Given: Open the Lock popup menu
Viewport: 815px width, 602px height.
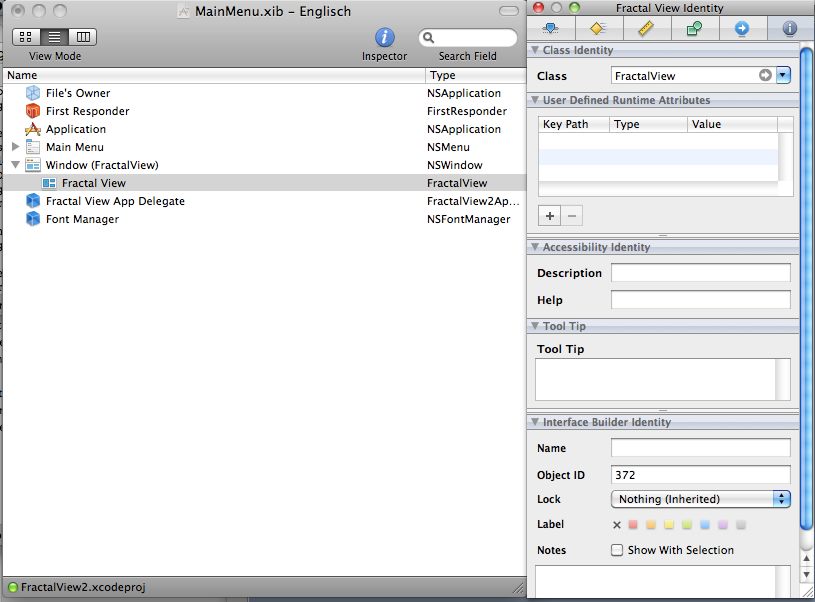Looking at the screenshot, I should coord(700,499).
